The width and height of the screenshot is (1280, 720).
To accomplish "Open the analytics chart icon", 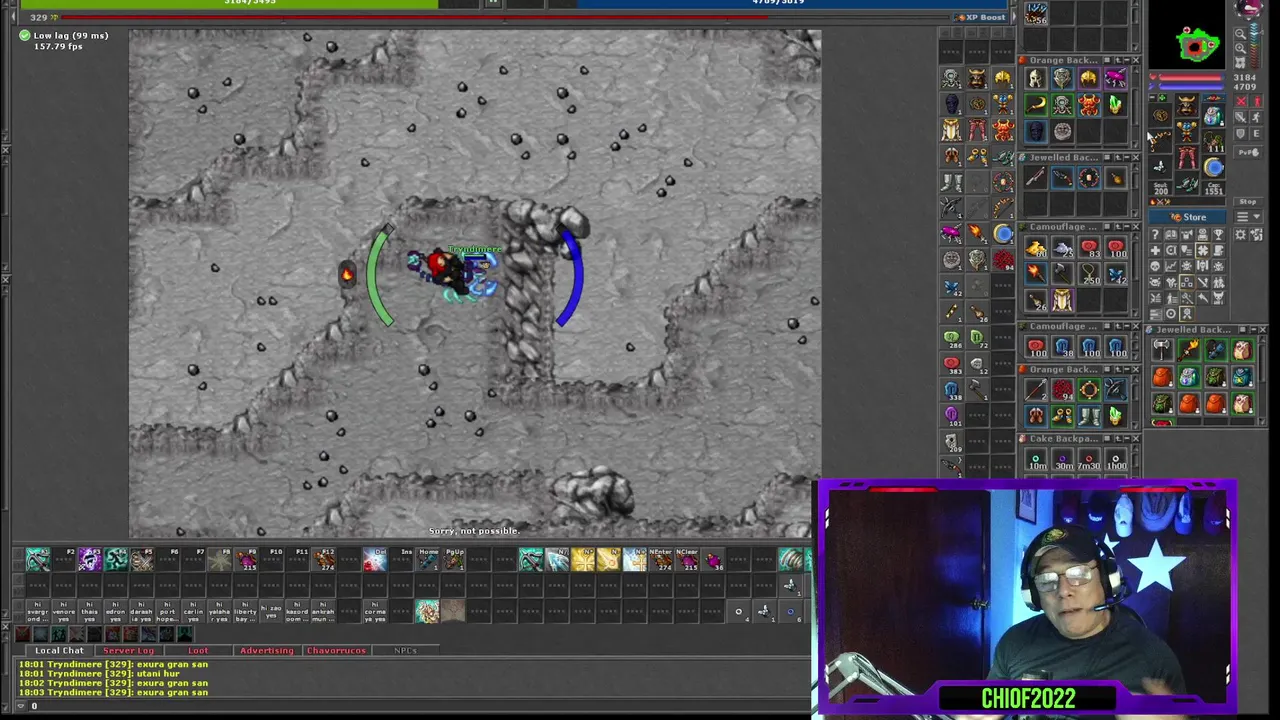I will pyautogui.click(x=1171, y=266).
